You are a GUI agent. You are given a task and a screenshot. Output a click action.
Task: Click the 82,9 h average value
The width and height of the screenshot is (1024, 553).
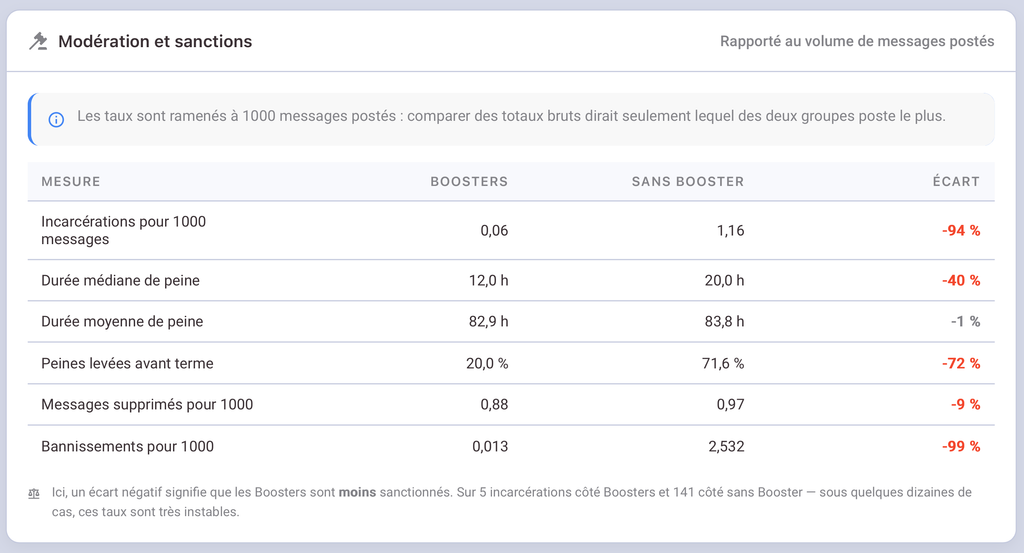(x=488, y=321)
